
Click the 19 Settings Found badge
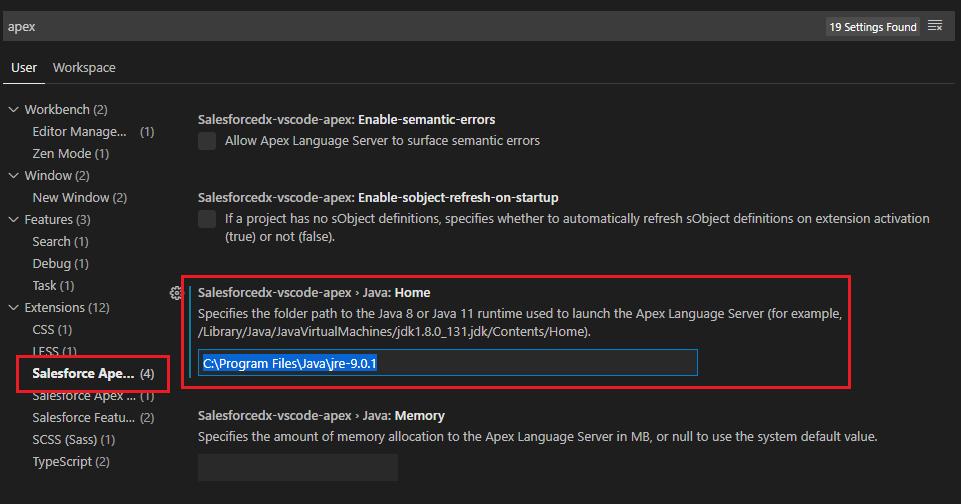pyautogui.click(x=873, y=27)
